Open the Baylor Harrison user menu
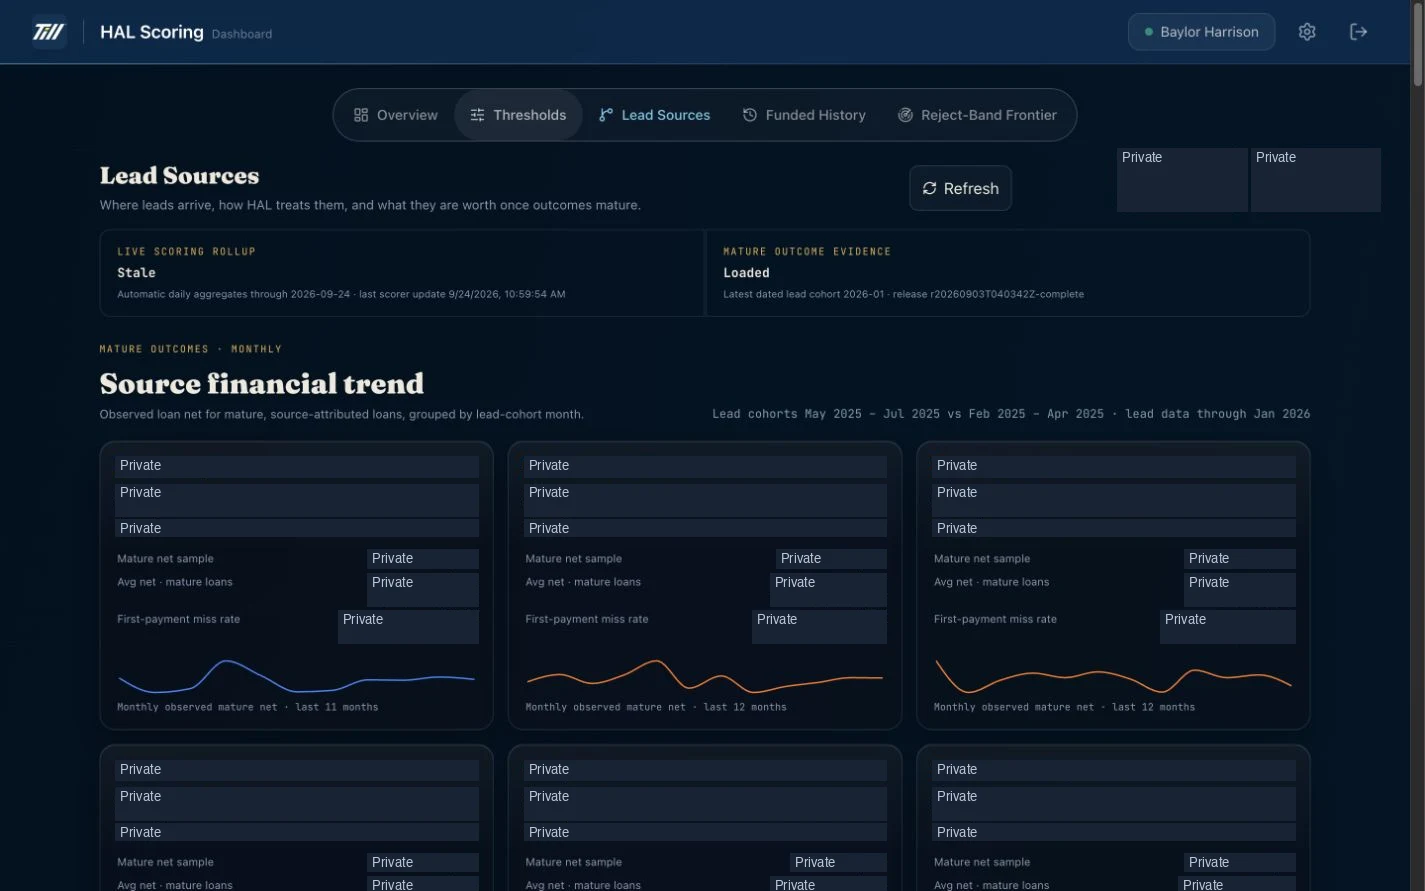 click(1201, 32)
